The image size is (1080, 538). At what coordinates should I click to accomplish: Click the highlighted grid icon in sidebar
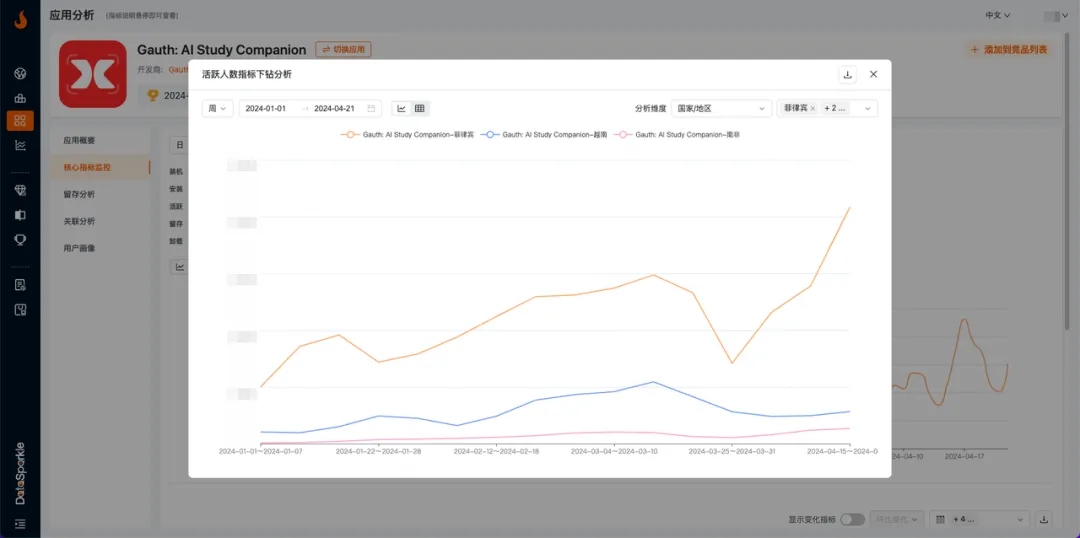coord(20,121)
